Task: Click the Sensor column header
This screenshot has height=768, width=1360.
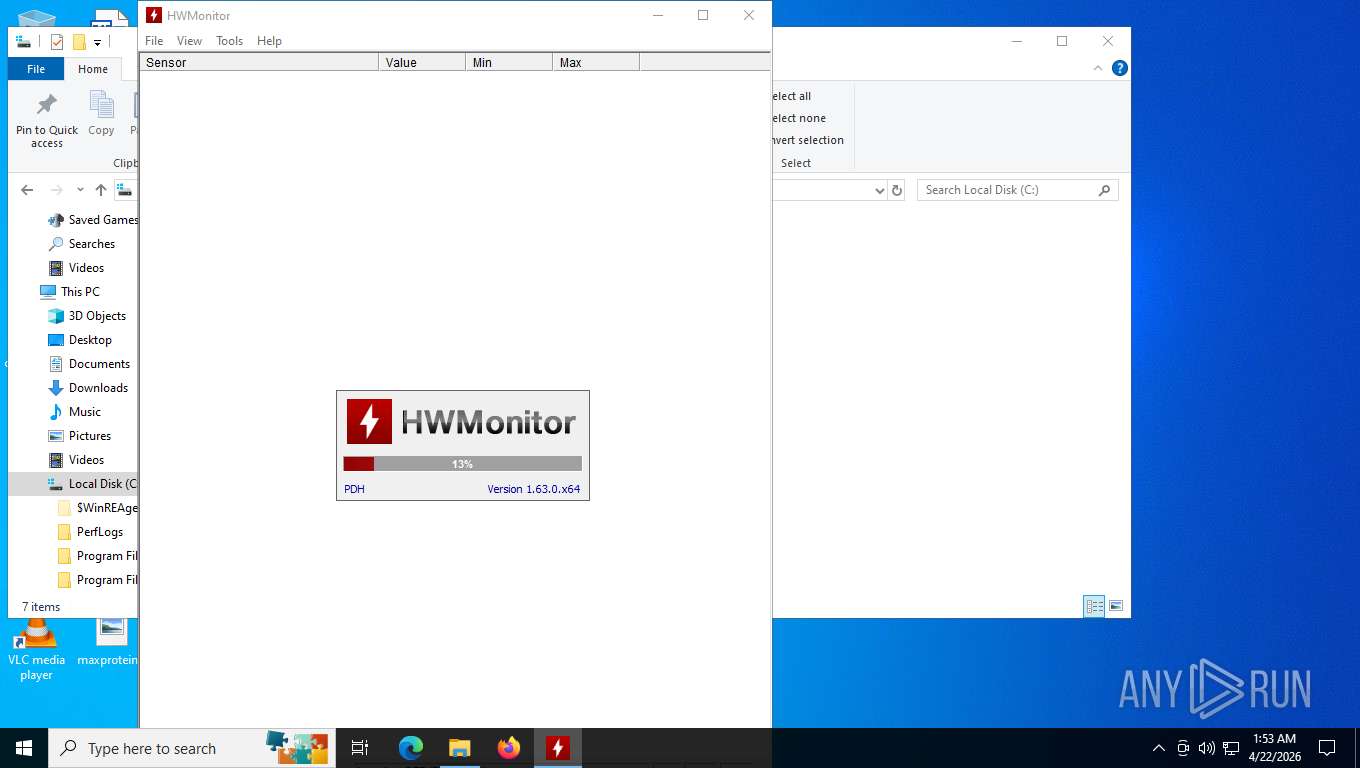Action: pyautogui.click(x=259, y=62)
